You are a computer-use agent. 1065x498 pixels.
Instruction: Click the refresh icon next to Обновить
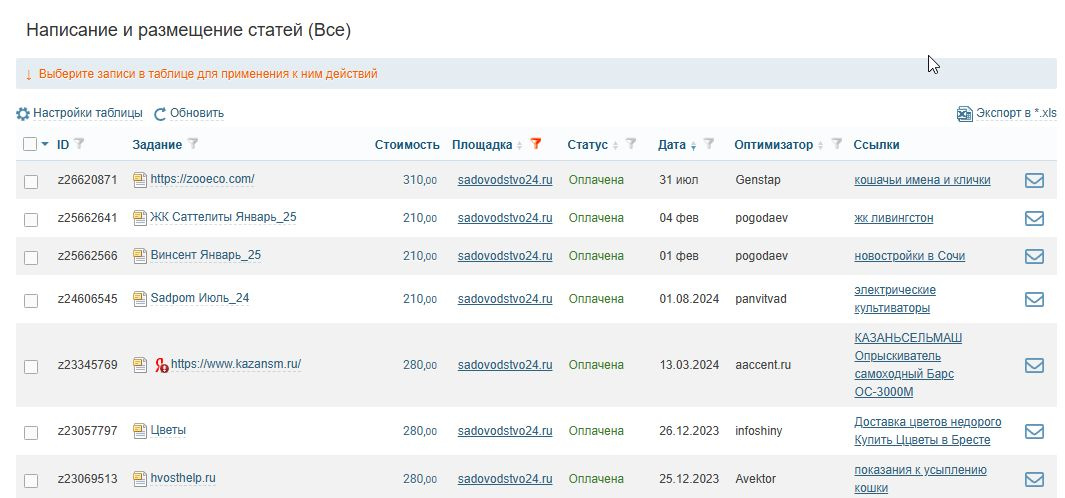[x=160, y=114]
